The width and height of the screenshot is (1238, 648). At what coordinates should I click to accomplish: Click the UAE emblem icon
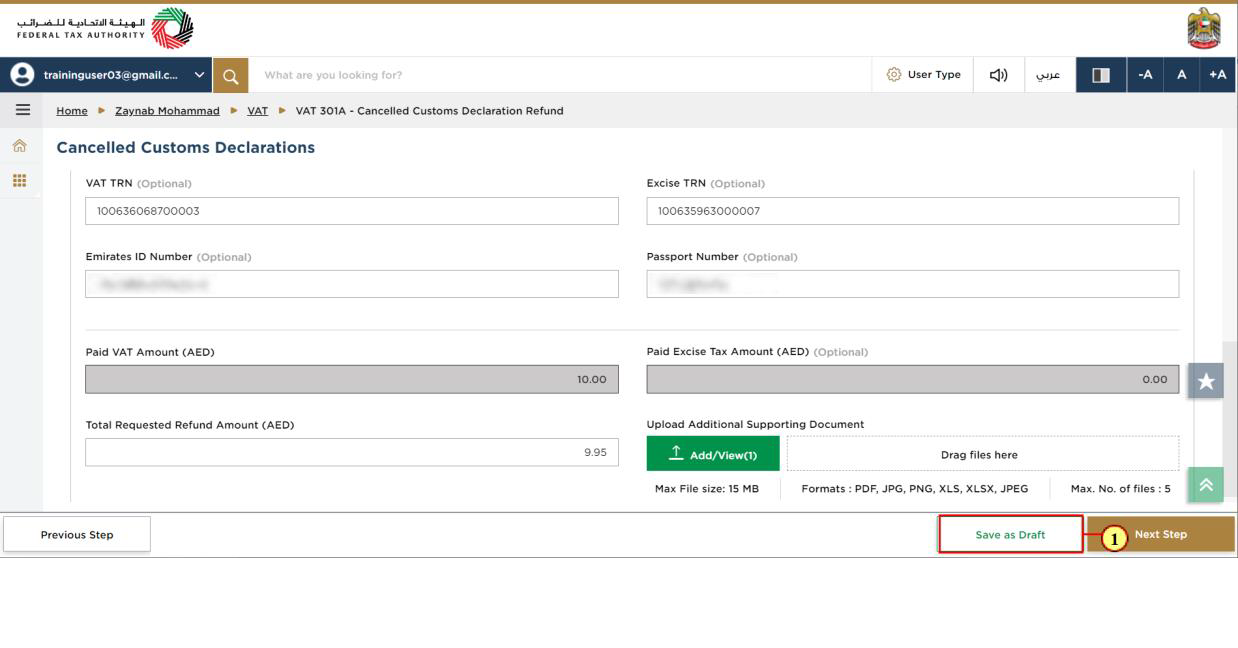tap(1203, 28)
